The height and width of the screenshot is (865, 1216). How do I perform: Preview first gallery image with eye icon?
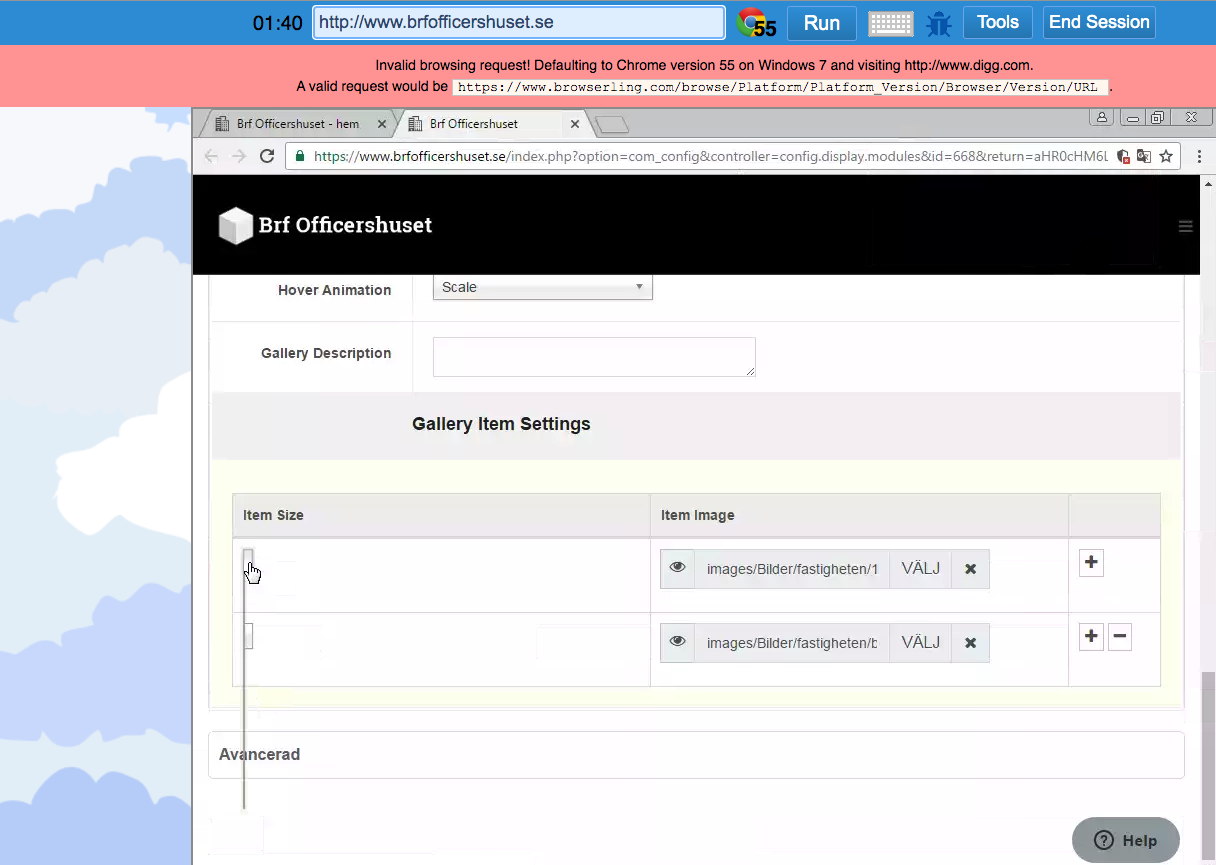coord(677,568)
